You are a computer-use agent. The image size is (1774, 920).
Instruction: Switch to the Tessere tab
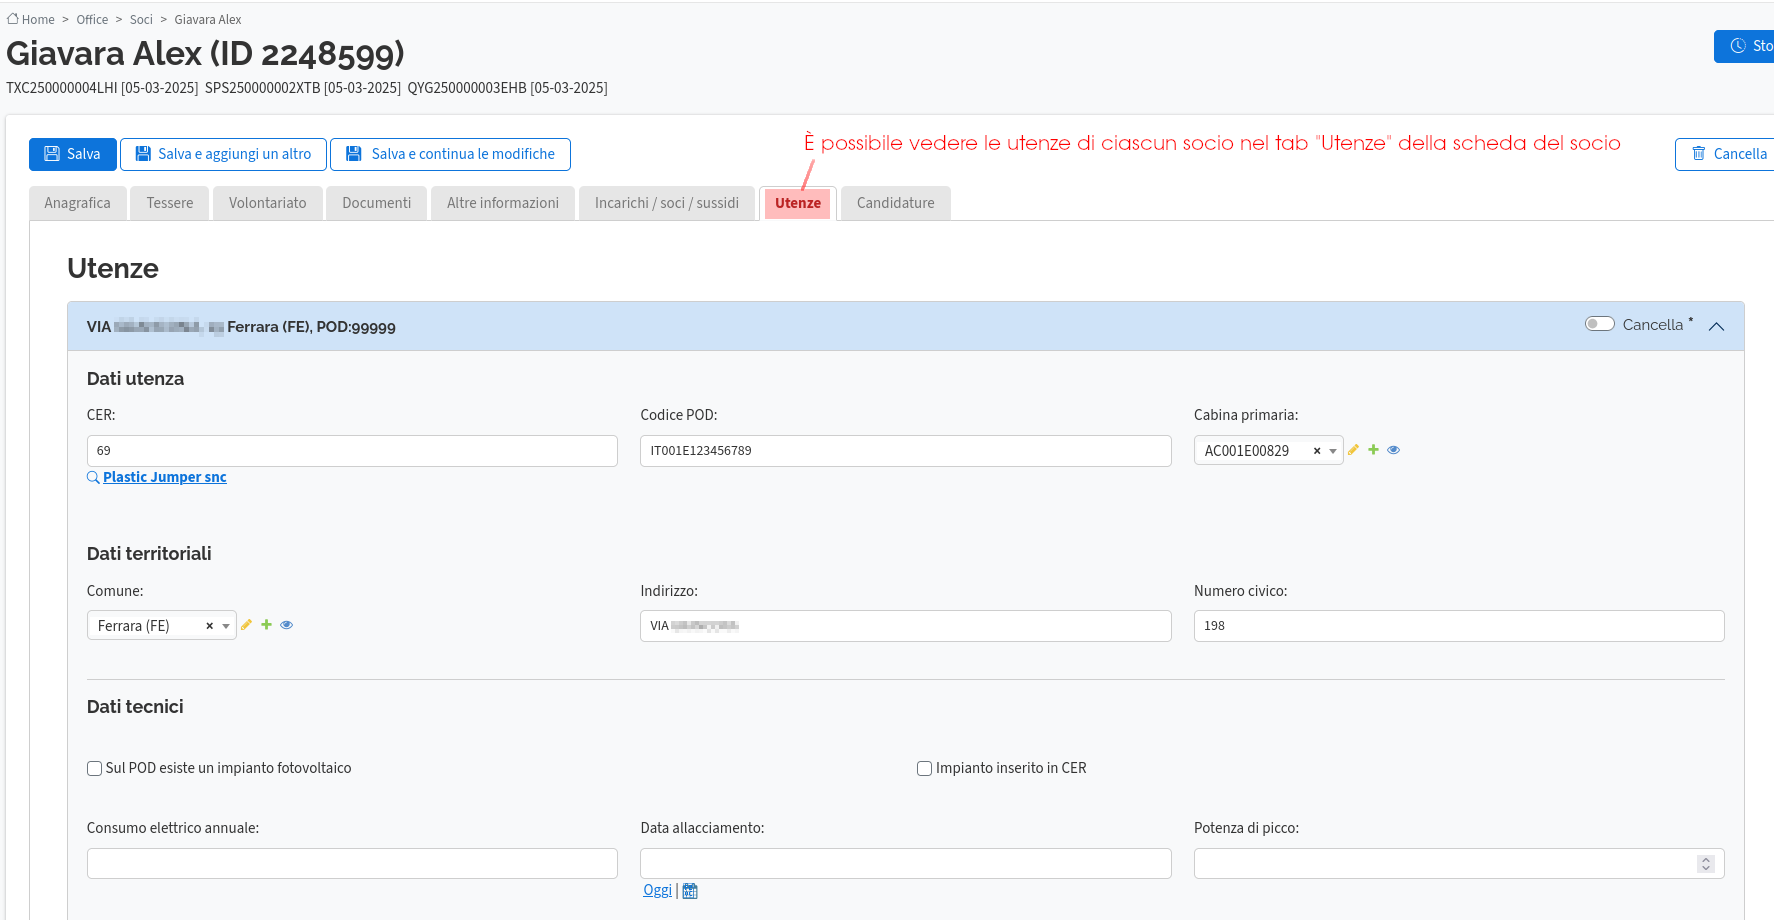coord(170,203)
